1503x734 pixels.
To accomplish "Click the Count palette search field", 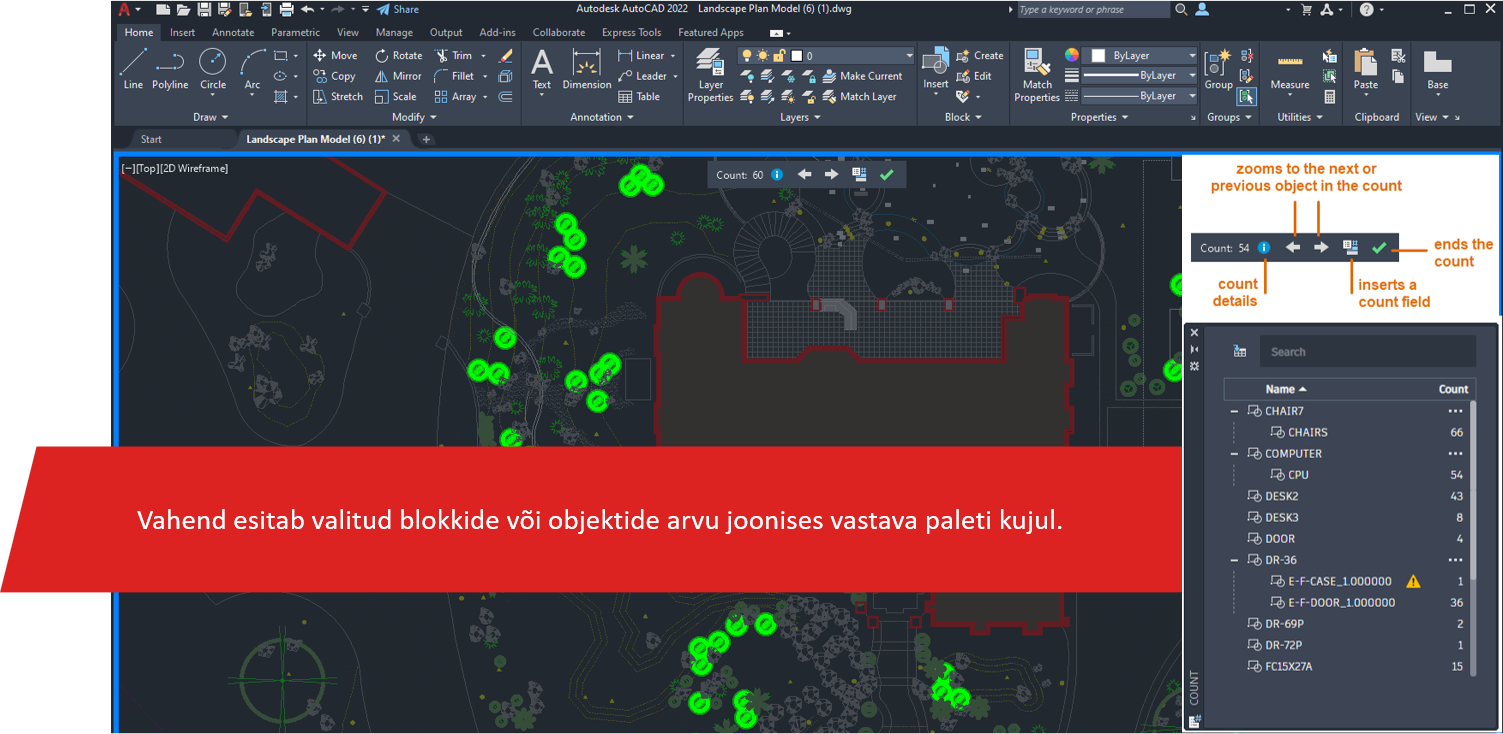I will click(x=1365, y=352).
